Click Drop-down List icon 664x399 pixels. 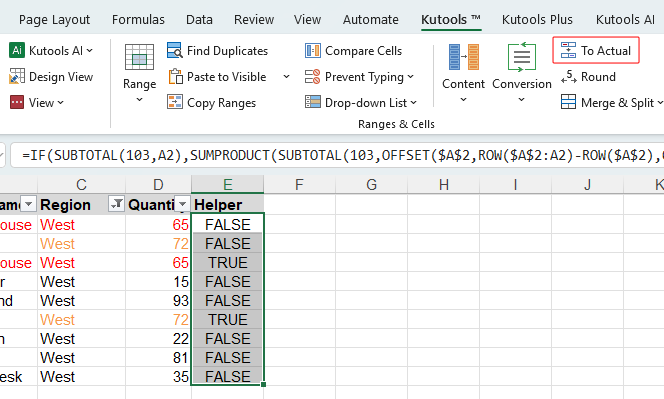313,103
